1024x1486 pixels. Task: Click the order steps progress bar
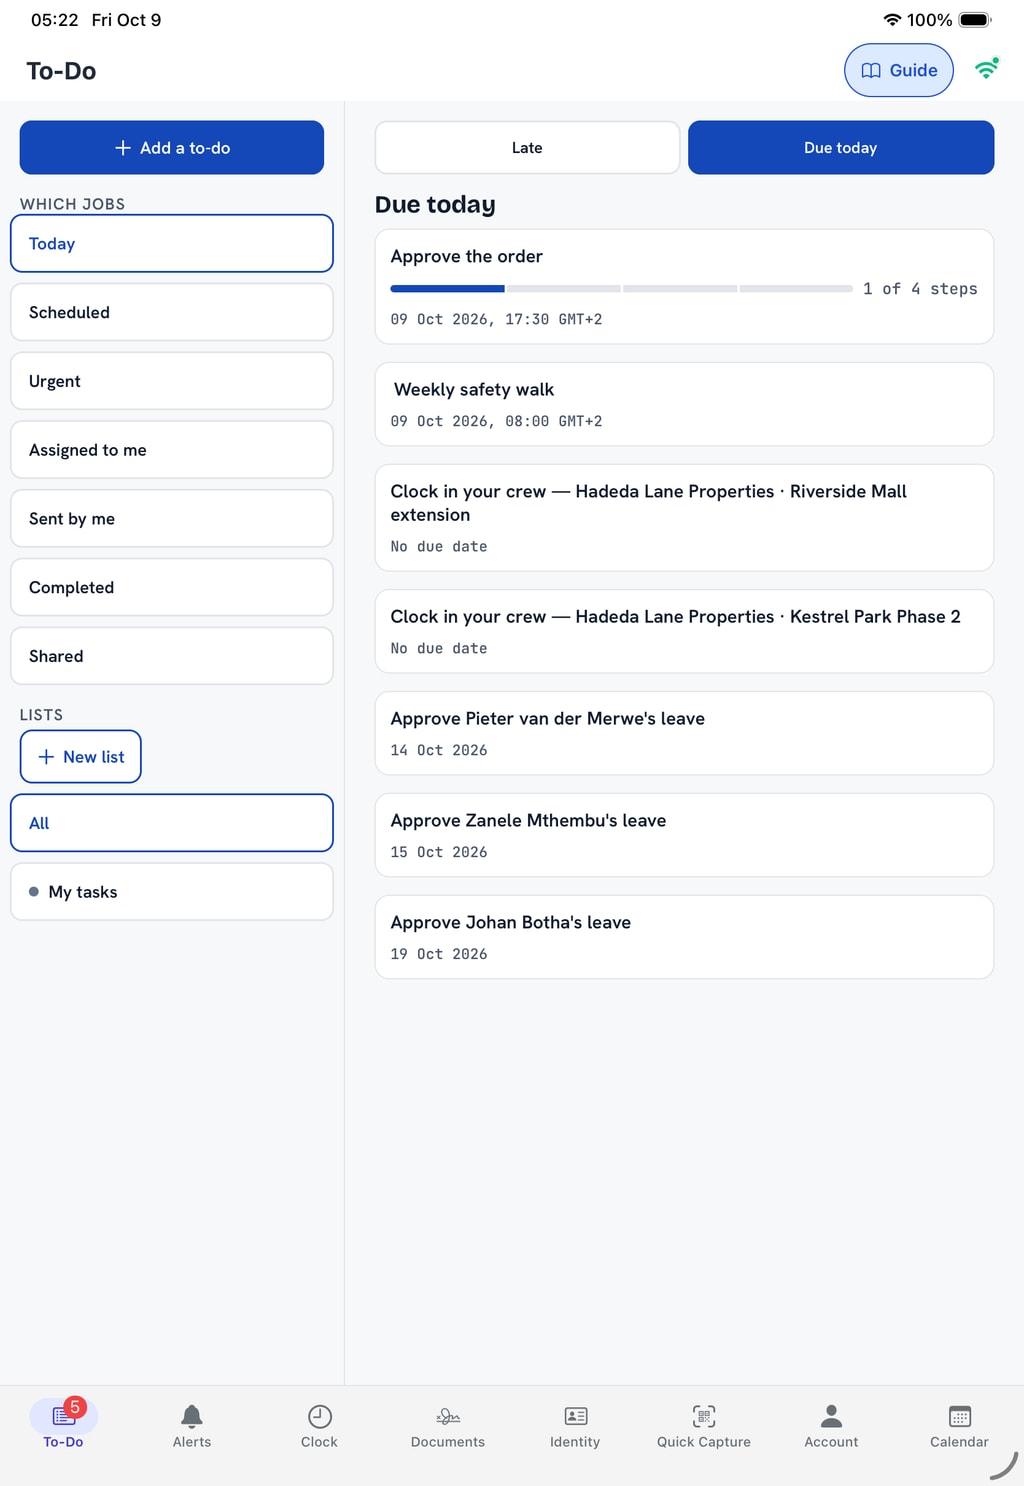621,289
